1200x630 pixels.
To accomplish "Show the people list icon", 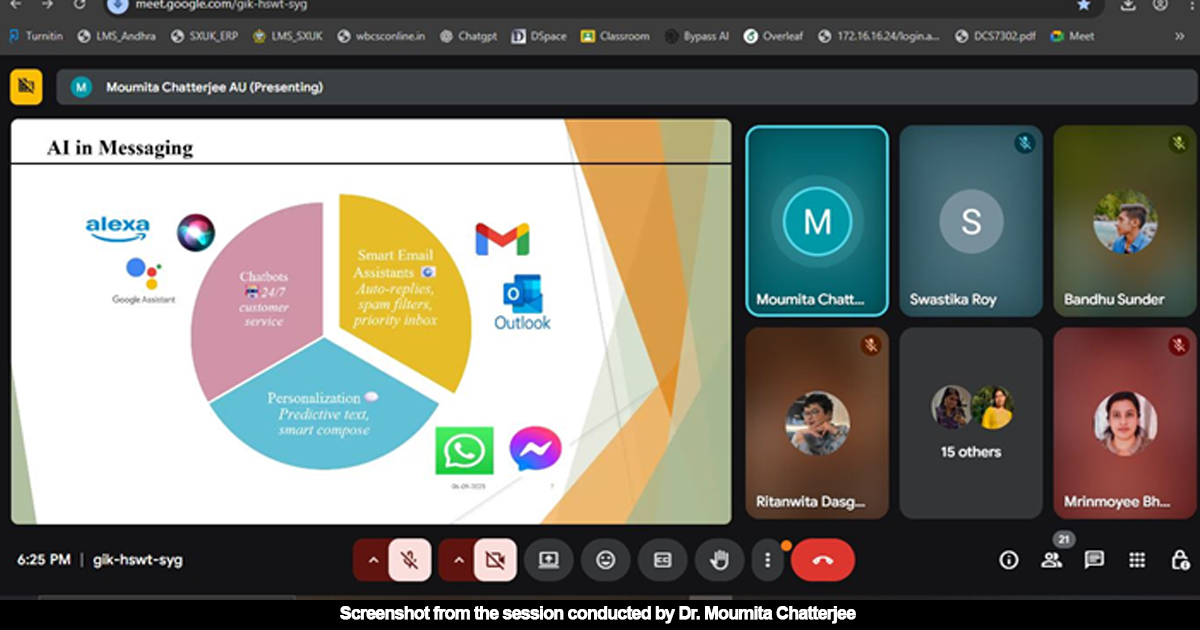I will point(1051,560).
